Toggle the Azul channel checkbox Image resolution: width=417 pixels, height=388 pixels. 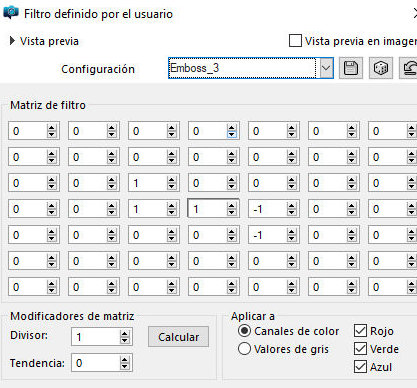360,367
